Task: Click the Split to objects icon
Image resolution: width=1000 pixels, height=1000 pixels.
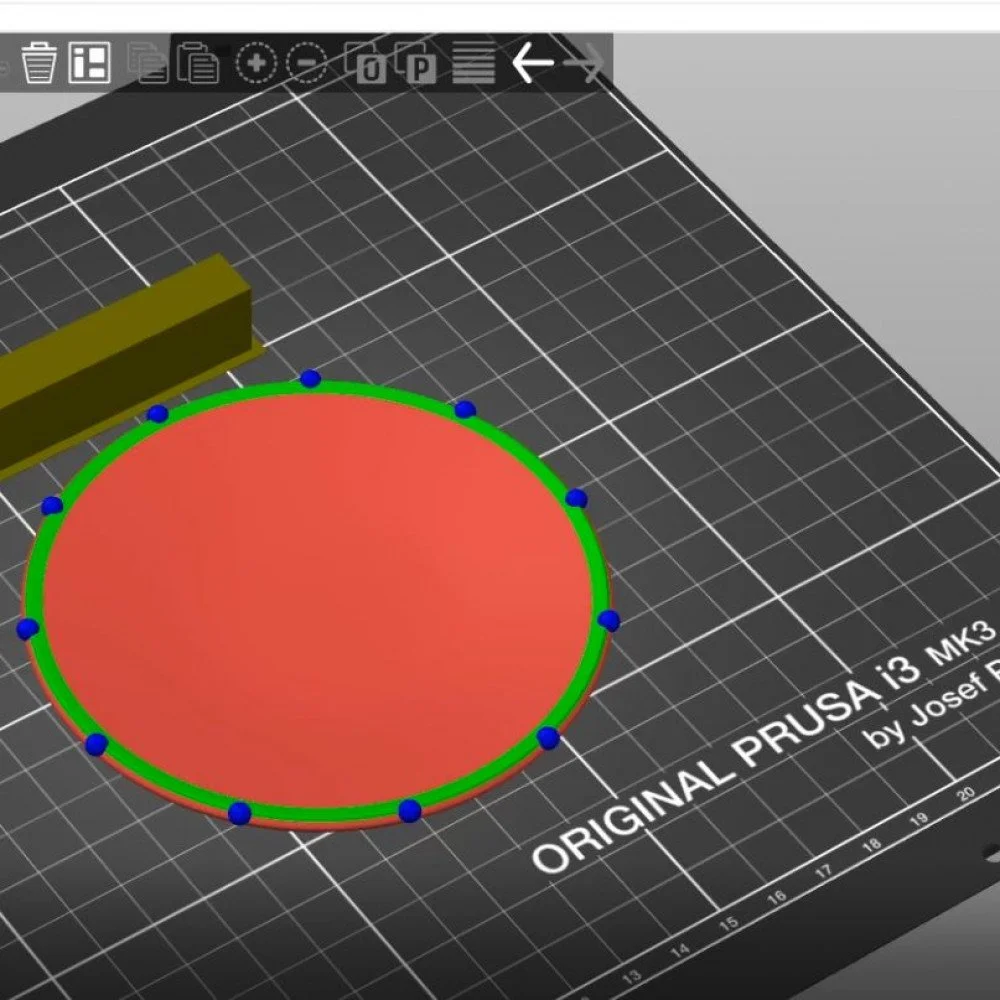Action: [x=365, y=62]
